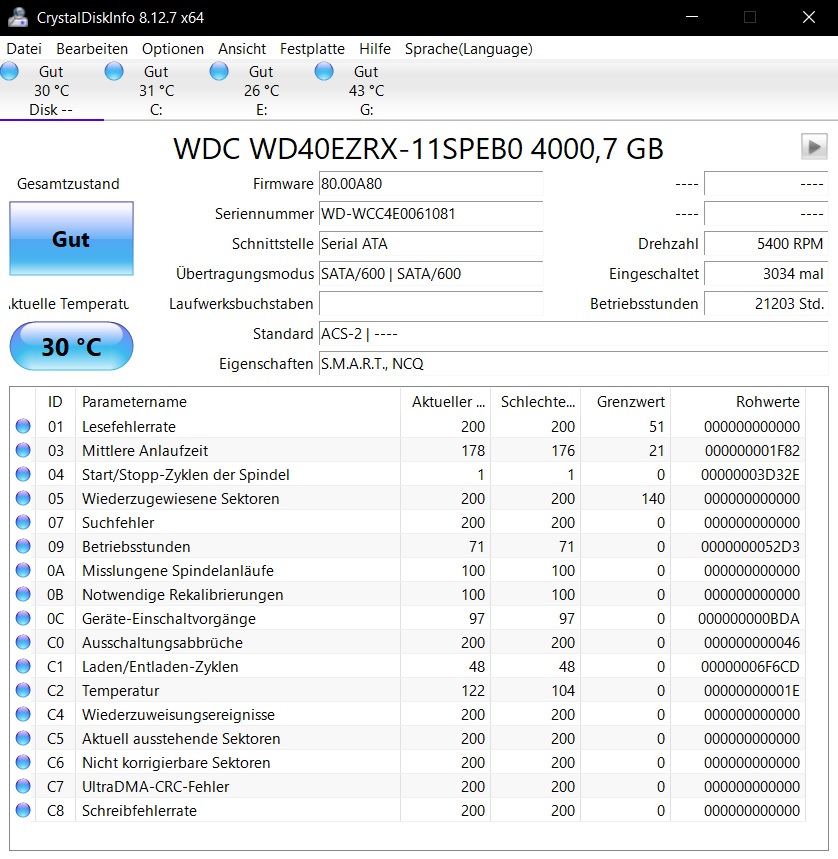Click raw value 00000000001E
This screenshot has width=838, height=859.
(752, 691)
